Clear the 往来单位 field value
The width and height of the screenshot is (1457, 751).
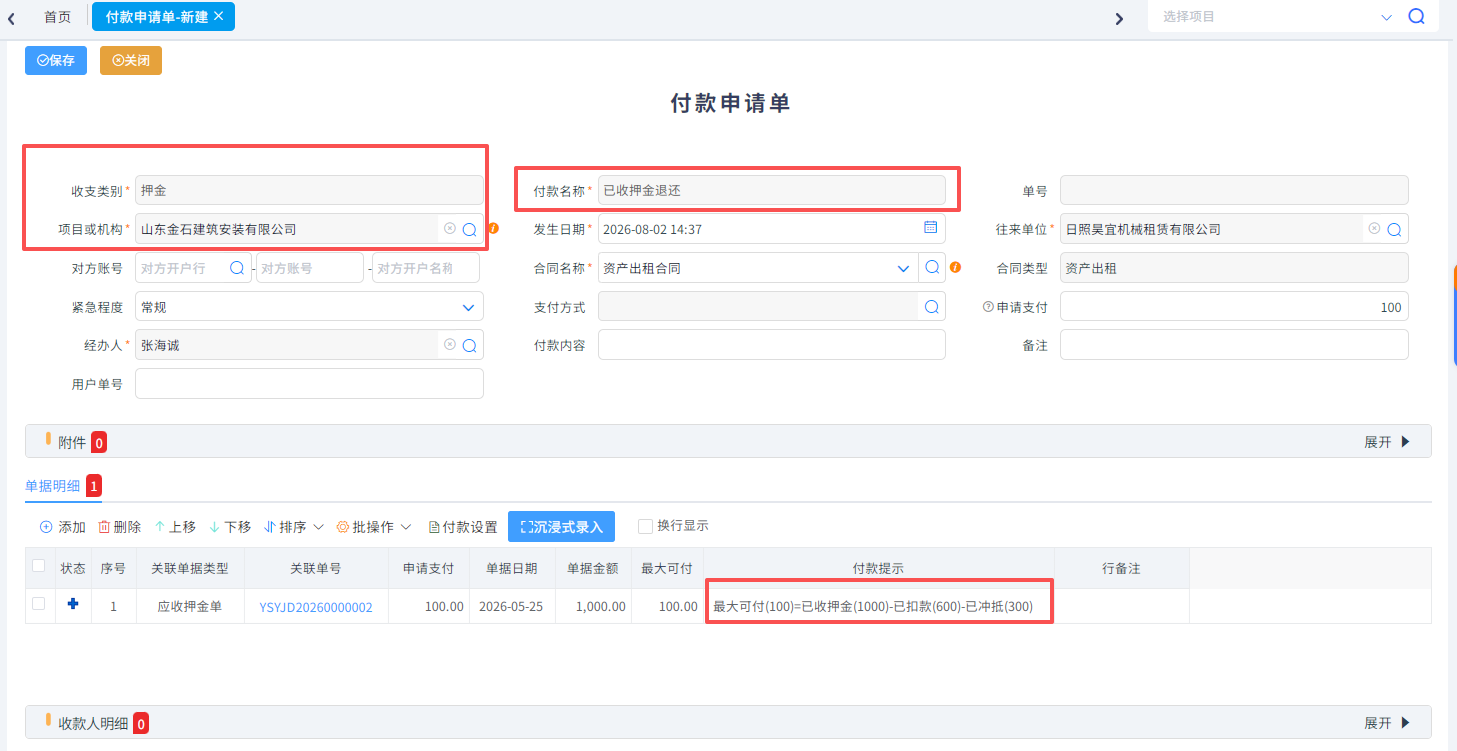(x=1374, y=229)
